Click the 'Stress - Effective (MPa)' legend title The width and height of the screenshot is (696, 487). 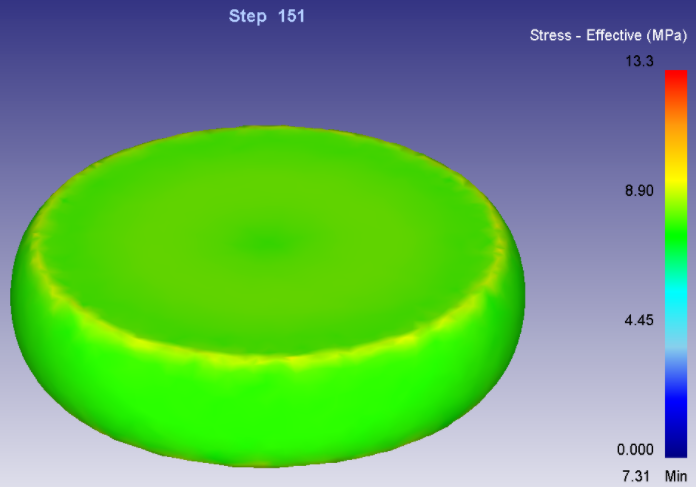(x=608, y=35)
